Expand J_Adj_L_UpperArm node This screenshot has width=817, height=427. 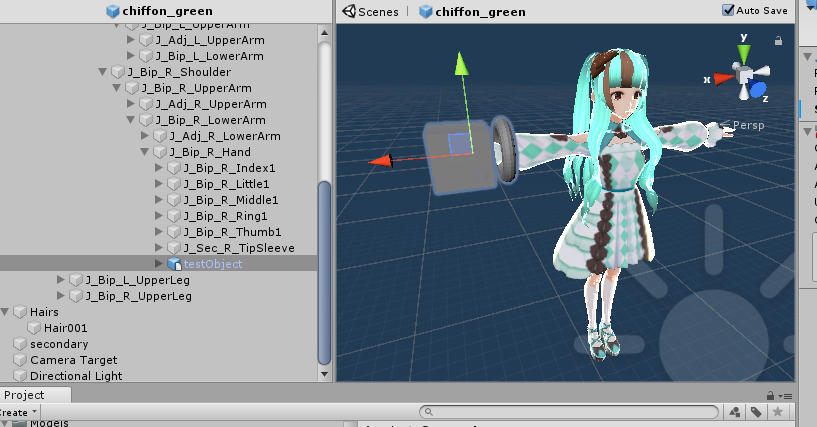(x=131, y=40)
